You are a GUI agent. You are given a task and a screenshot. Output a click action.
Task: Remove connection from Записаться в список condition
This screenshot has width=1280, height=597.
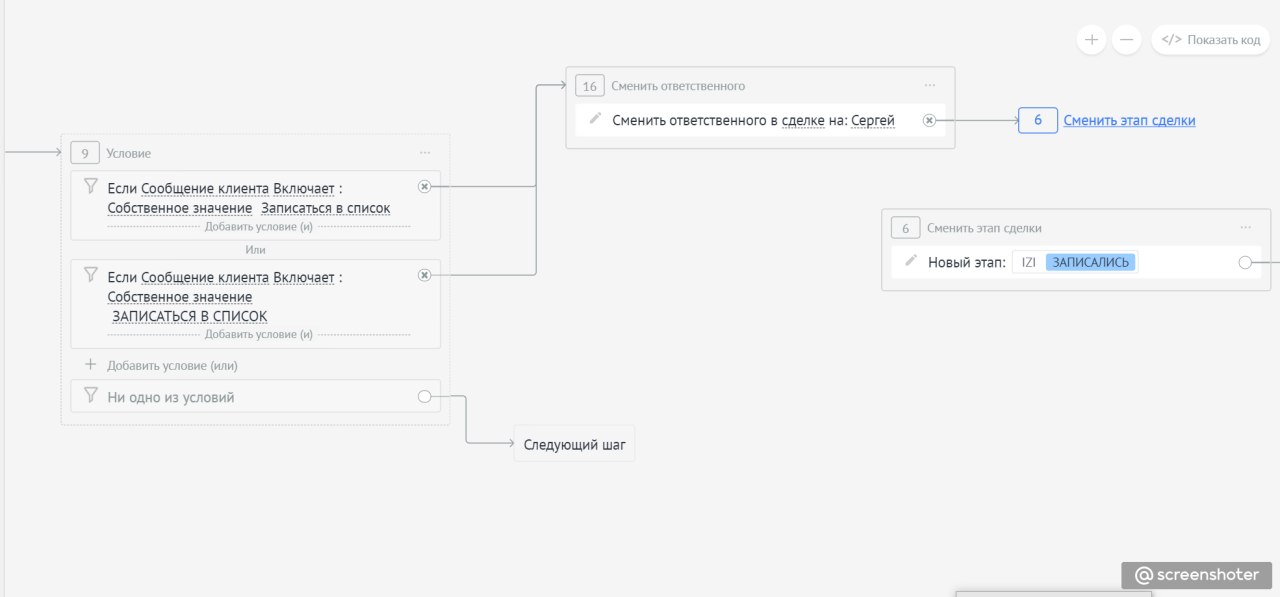coord(424,186)
